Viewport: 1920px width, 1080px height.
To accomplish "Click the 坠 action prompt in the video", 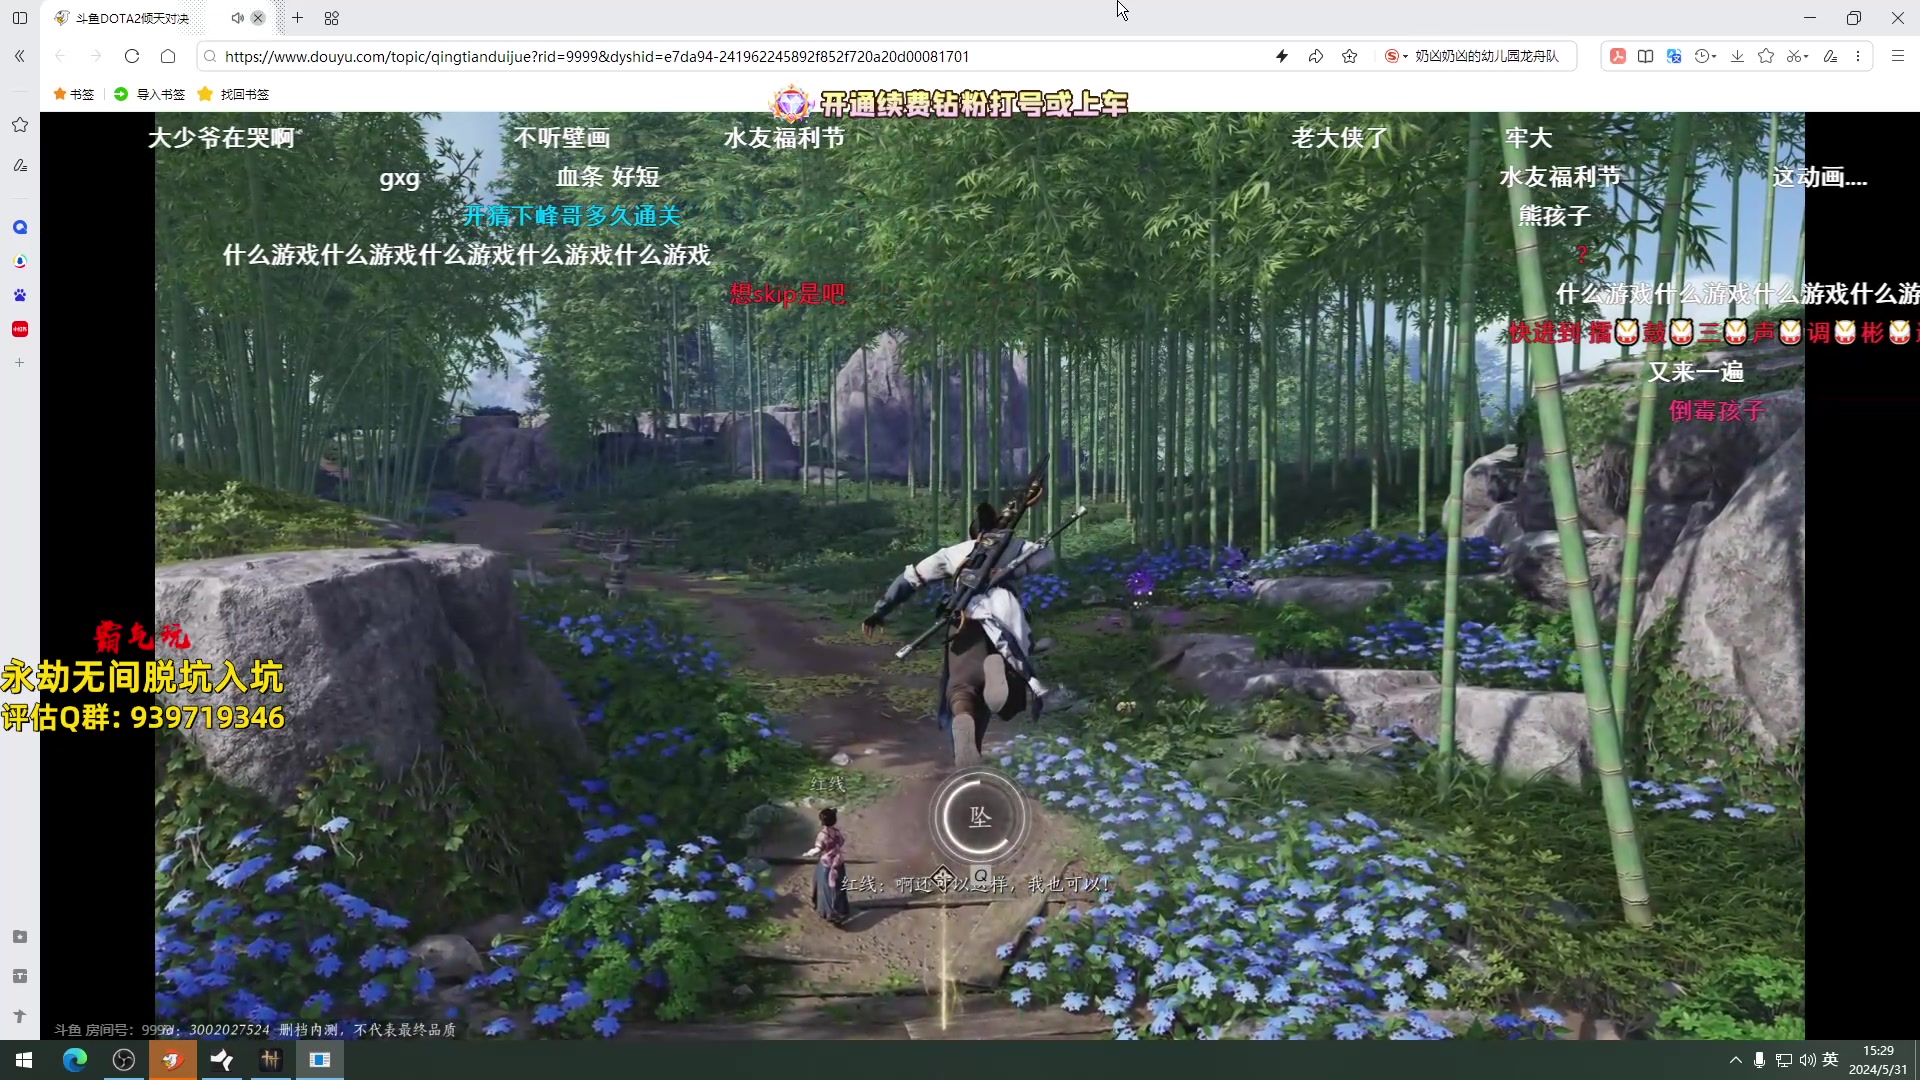I will (980, 817).
